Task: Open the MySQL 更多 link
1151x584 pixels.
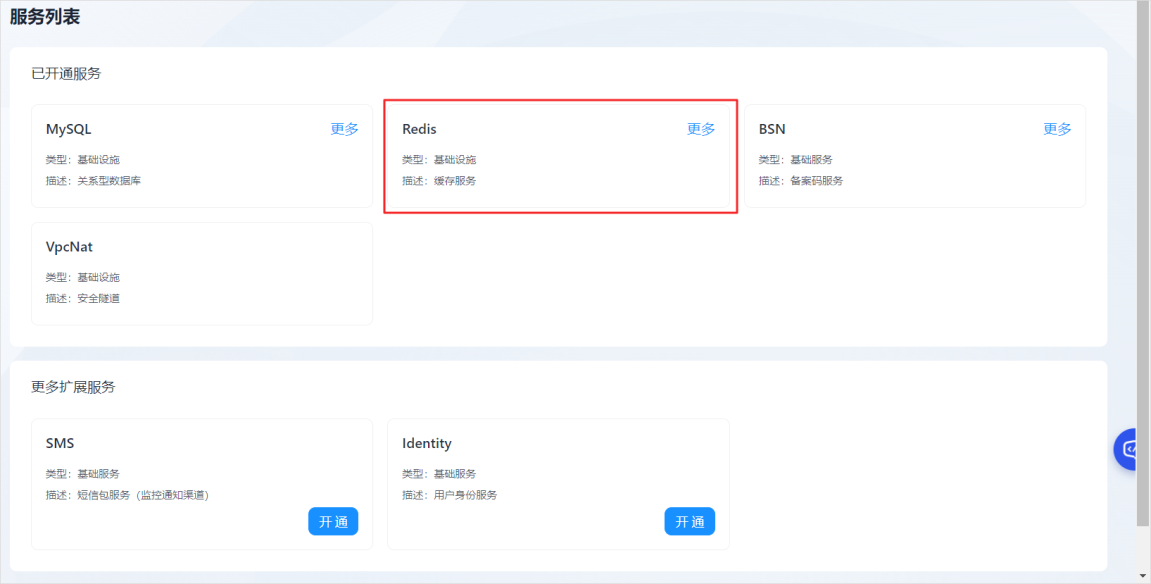Action: pos(344,129)
